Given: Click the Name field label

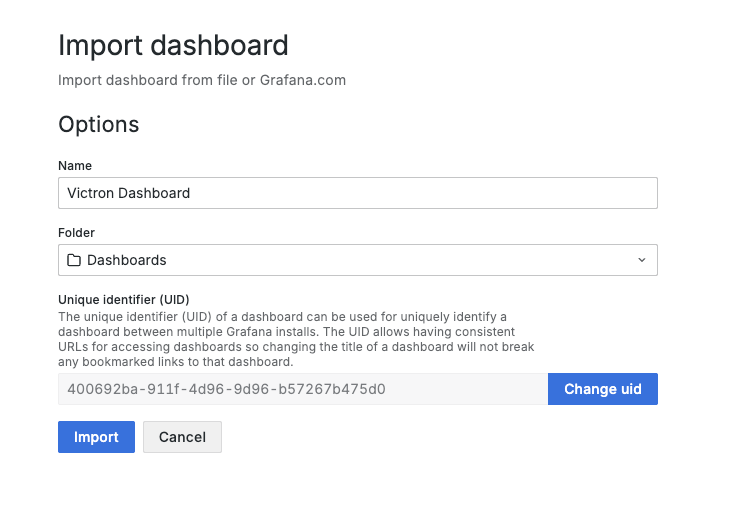Looking at the screenshot, I should [75, 166].
